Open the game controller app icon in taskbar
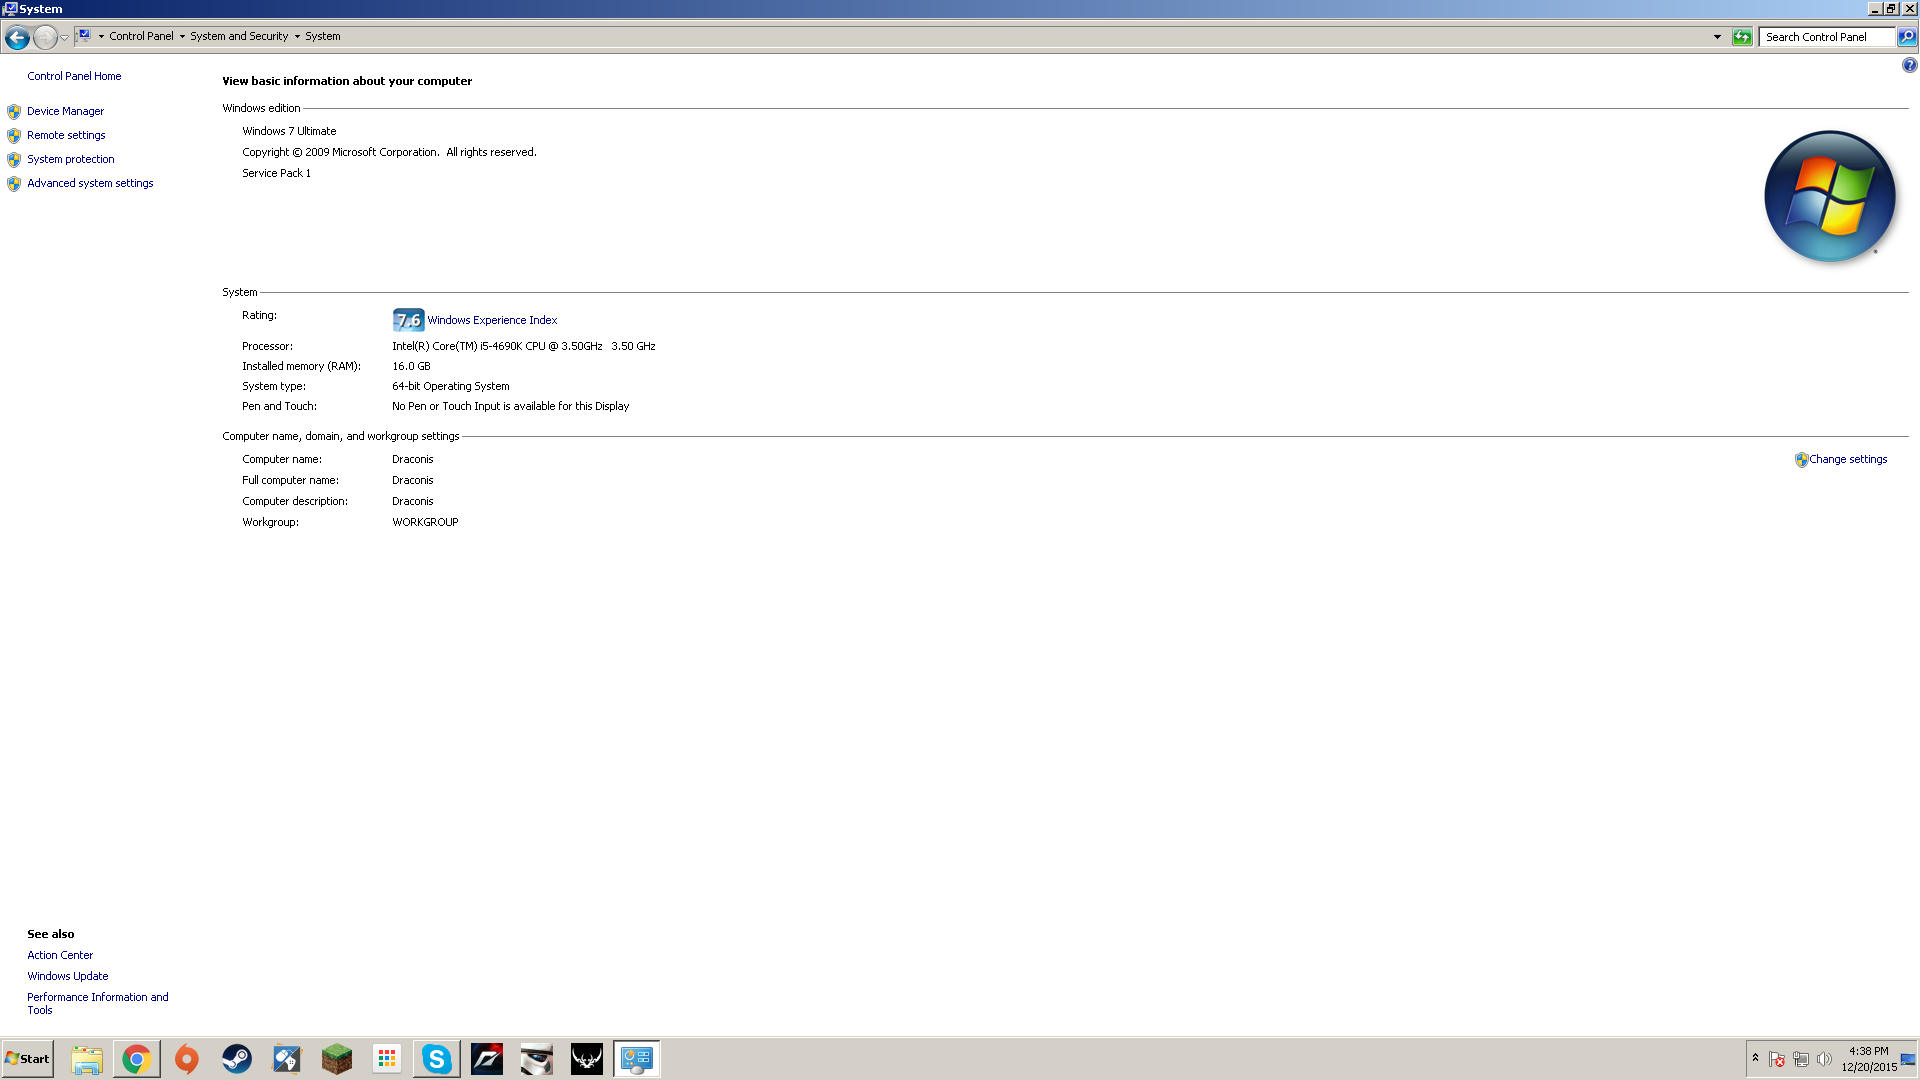The width and height of the screenshot is (1920, 1080). pos(287,1059)
